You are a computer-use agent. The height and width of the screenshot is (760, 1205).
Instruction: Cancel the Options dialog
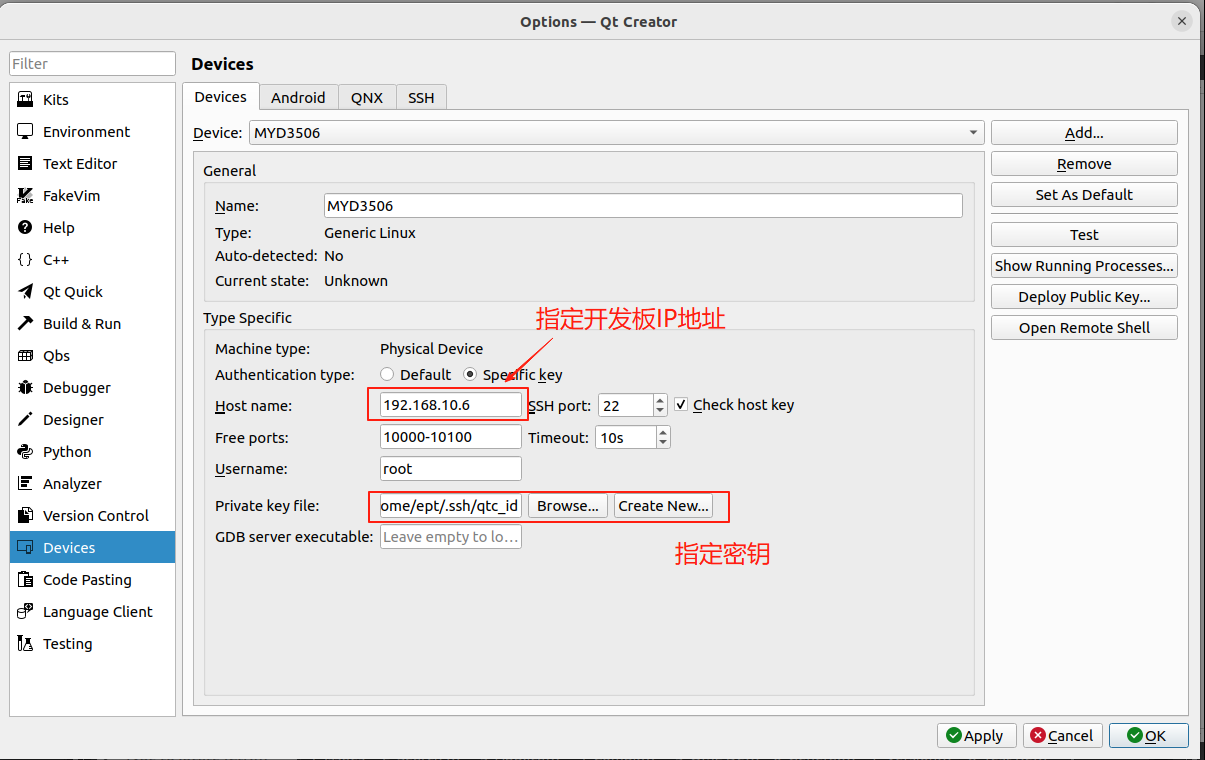(1062, 735)
